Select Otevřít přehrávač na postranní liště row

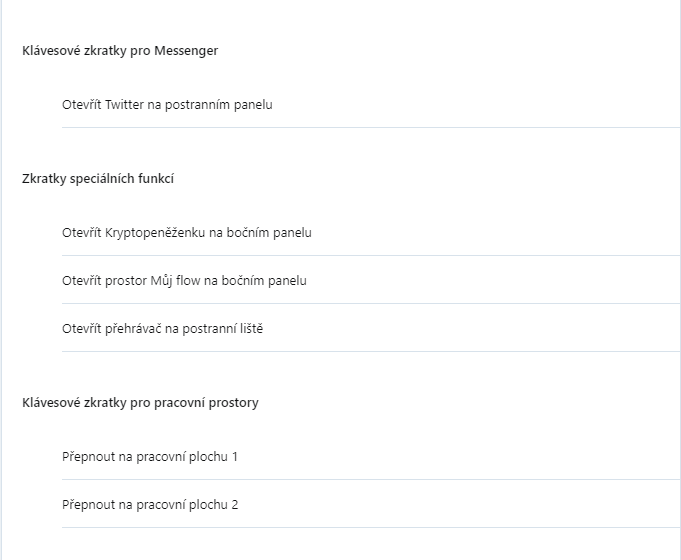[371, 328]
